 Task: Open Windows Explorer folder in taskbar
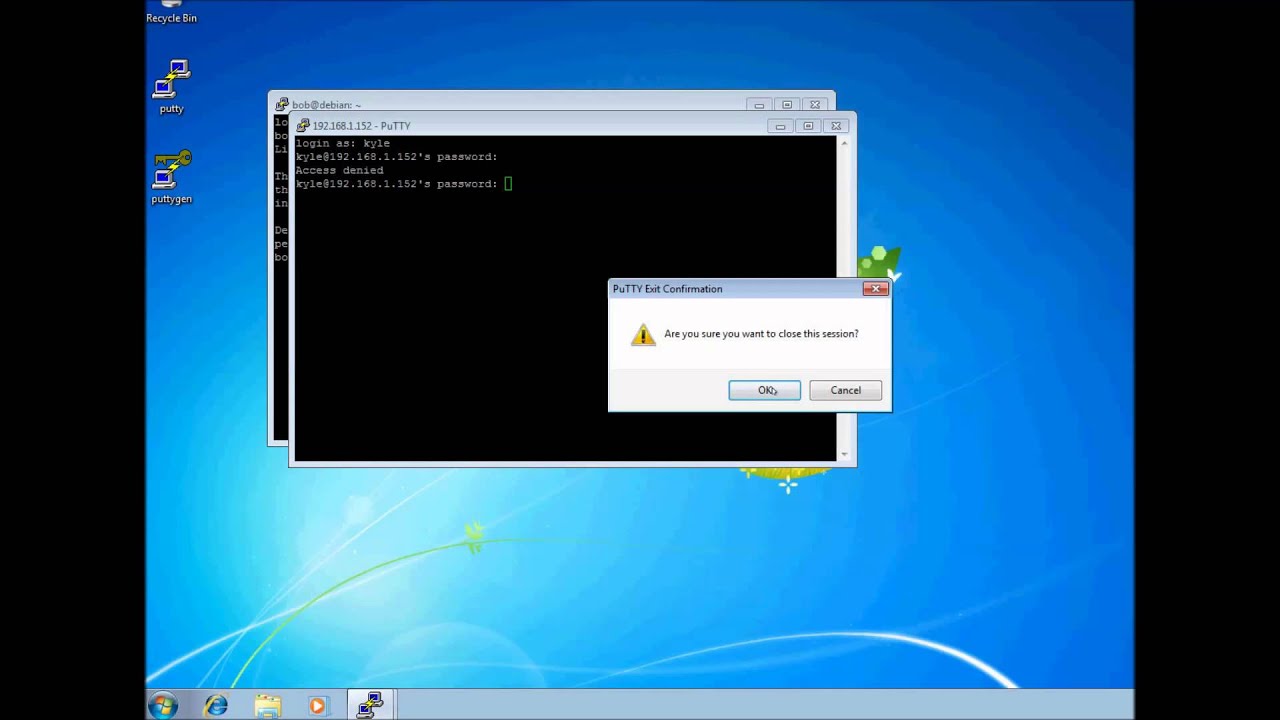[x=267, y=706]
